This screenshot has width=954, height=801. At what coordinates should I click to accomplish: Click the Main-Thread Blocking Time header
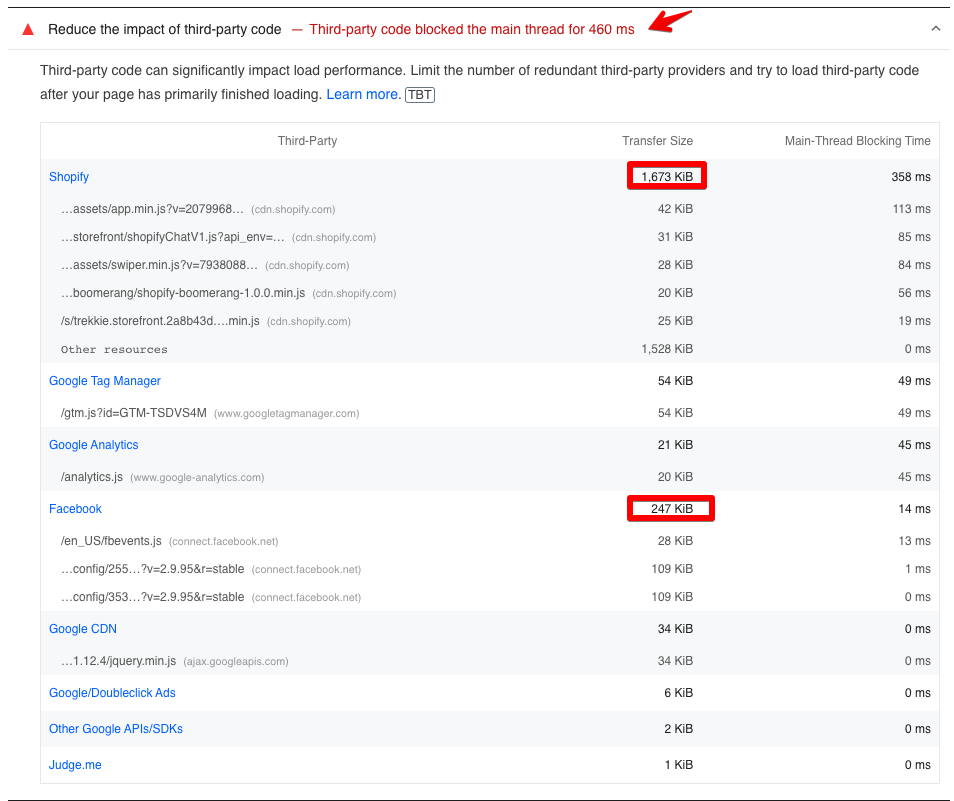(x=857, y=141)
